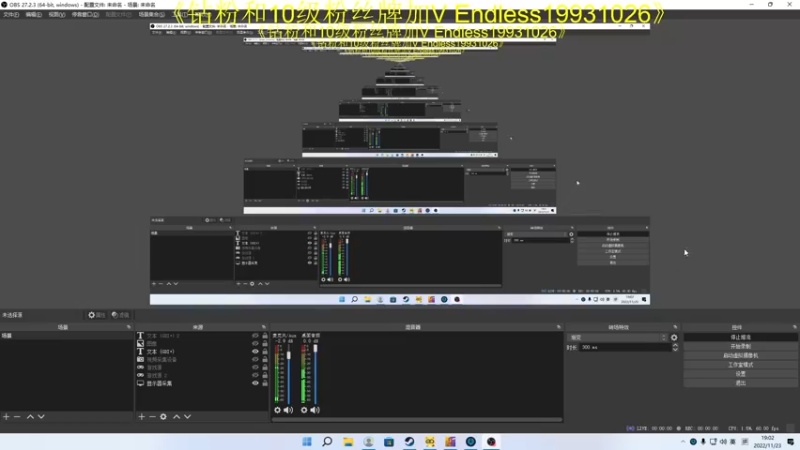Open 设置 settings from controls panel

click(x=740, y=374)
